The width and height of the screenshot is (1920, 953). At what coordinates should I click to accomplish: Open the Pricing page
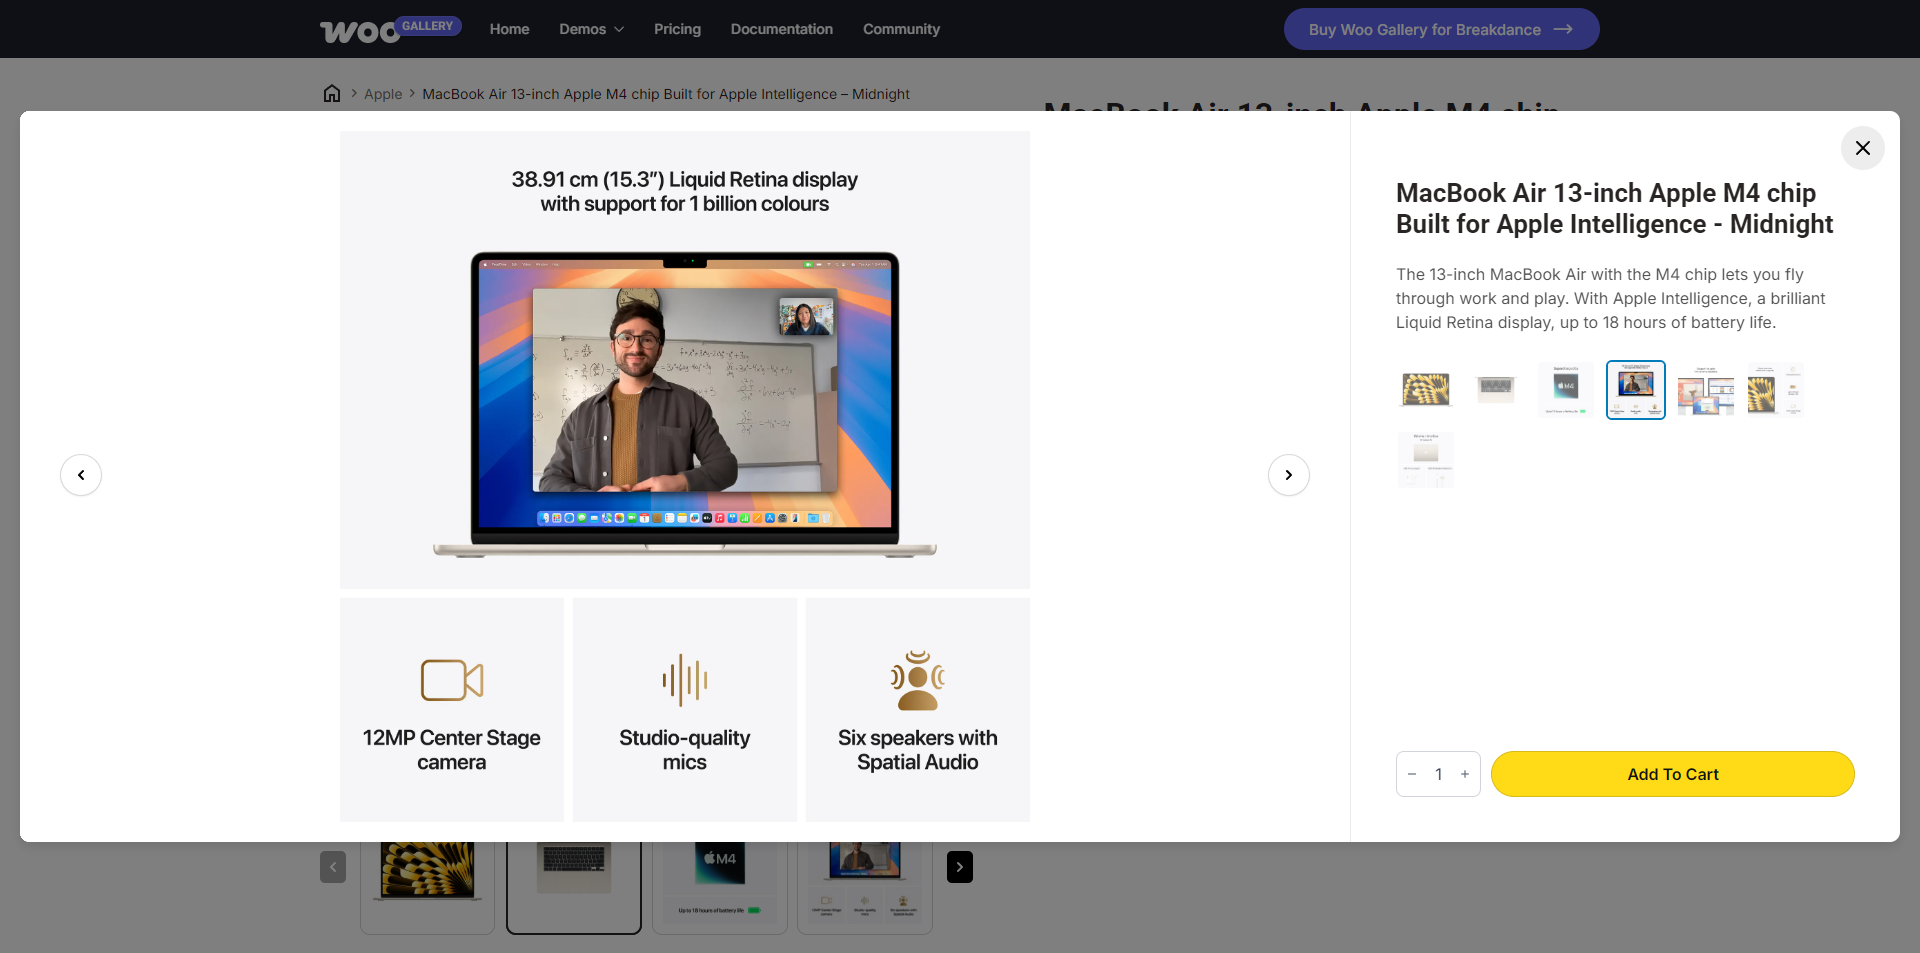pos(677,29)
